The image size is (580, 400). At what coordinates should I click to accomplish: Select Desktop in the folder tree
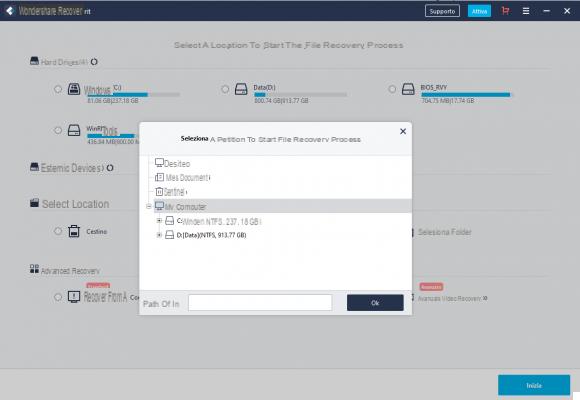tap(172, 163)
